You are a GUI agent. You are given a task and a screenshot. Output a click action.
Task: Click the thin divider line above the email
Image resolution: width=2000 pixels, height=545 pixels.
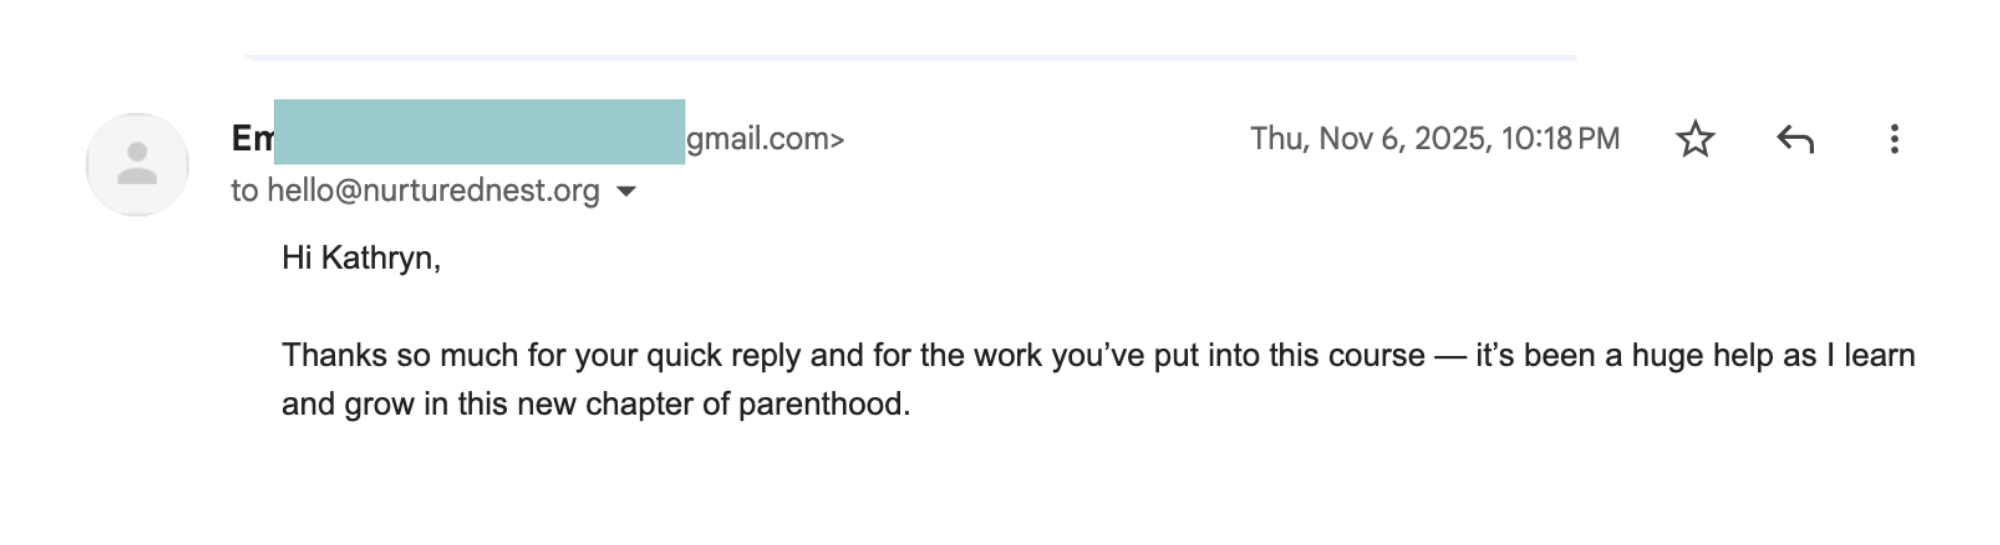[x=910, y=58]
